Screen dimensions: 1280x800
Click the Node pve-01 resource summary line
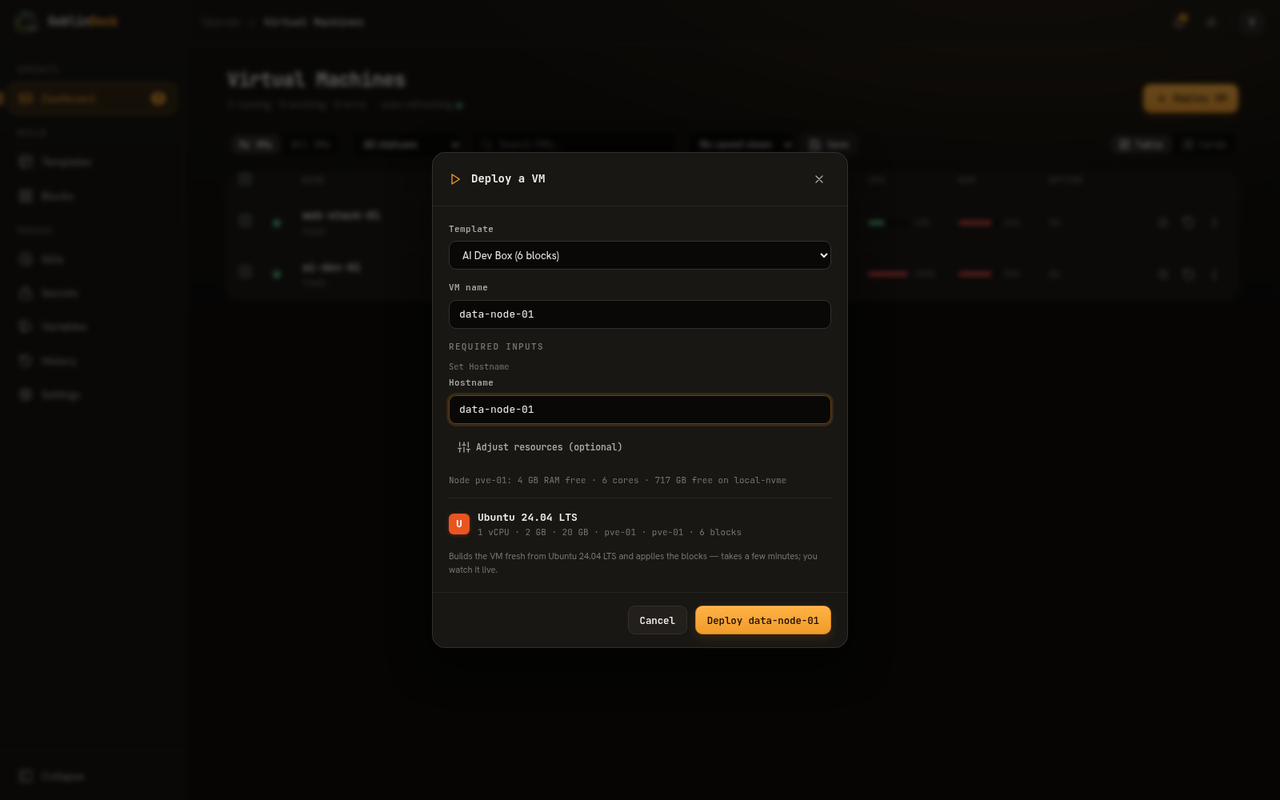617,480
